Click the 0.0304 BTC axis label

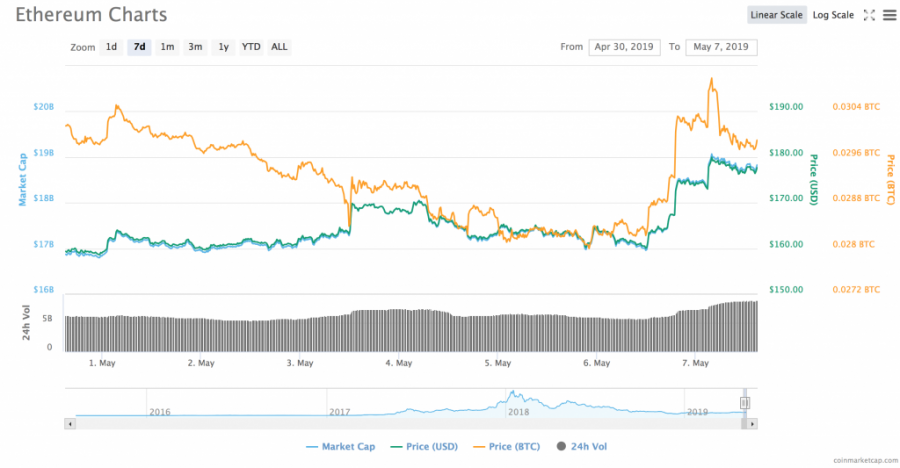coord(856,107)
